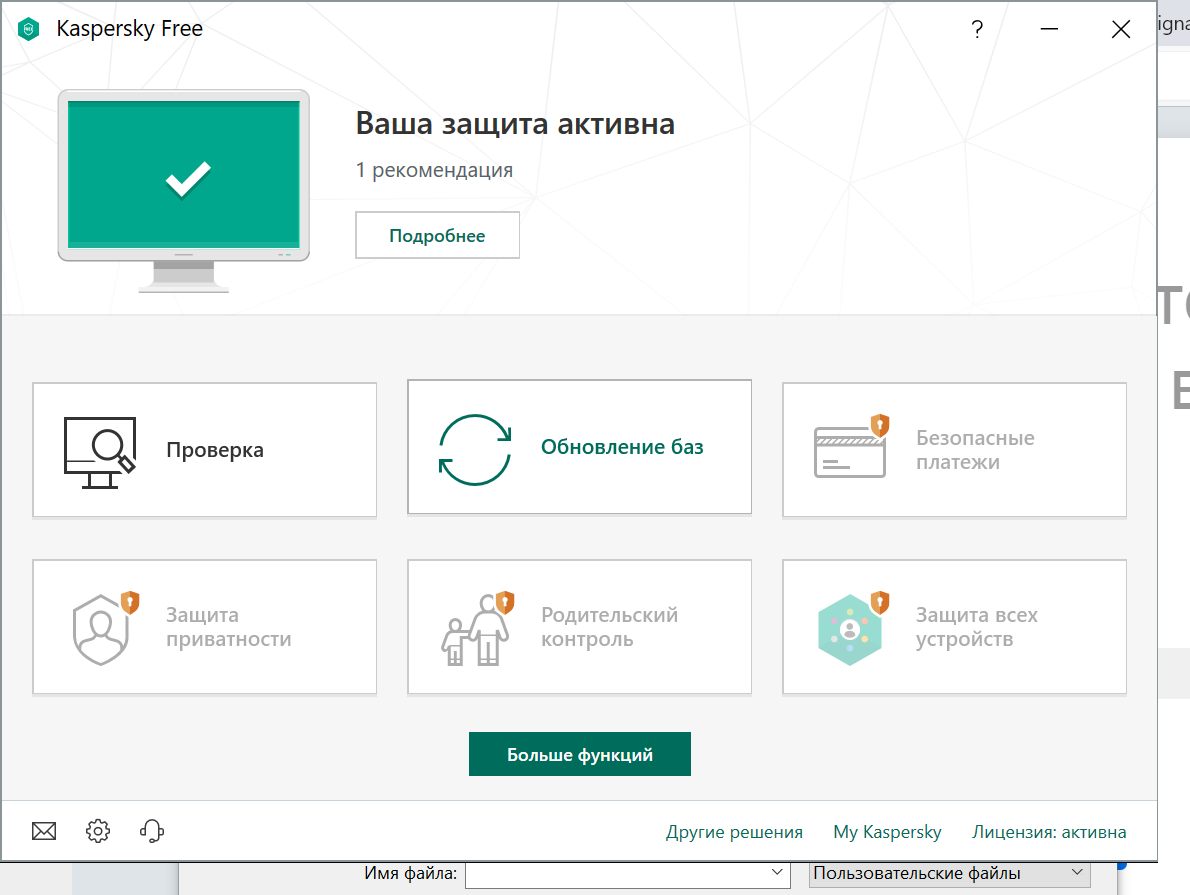1190x895 pixels.
Task: Click the Kaspersky Free logo icon
Action: (x=29, y=29)
